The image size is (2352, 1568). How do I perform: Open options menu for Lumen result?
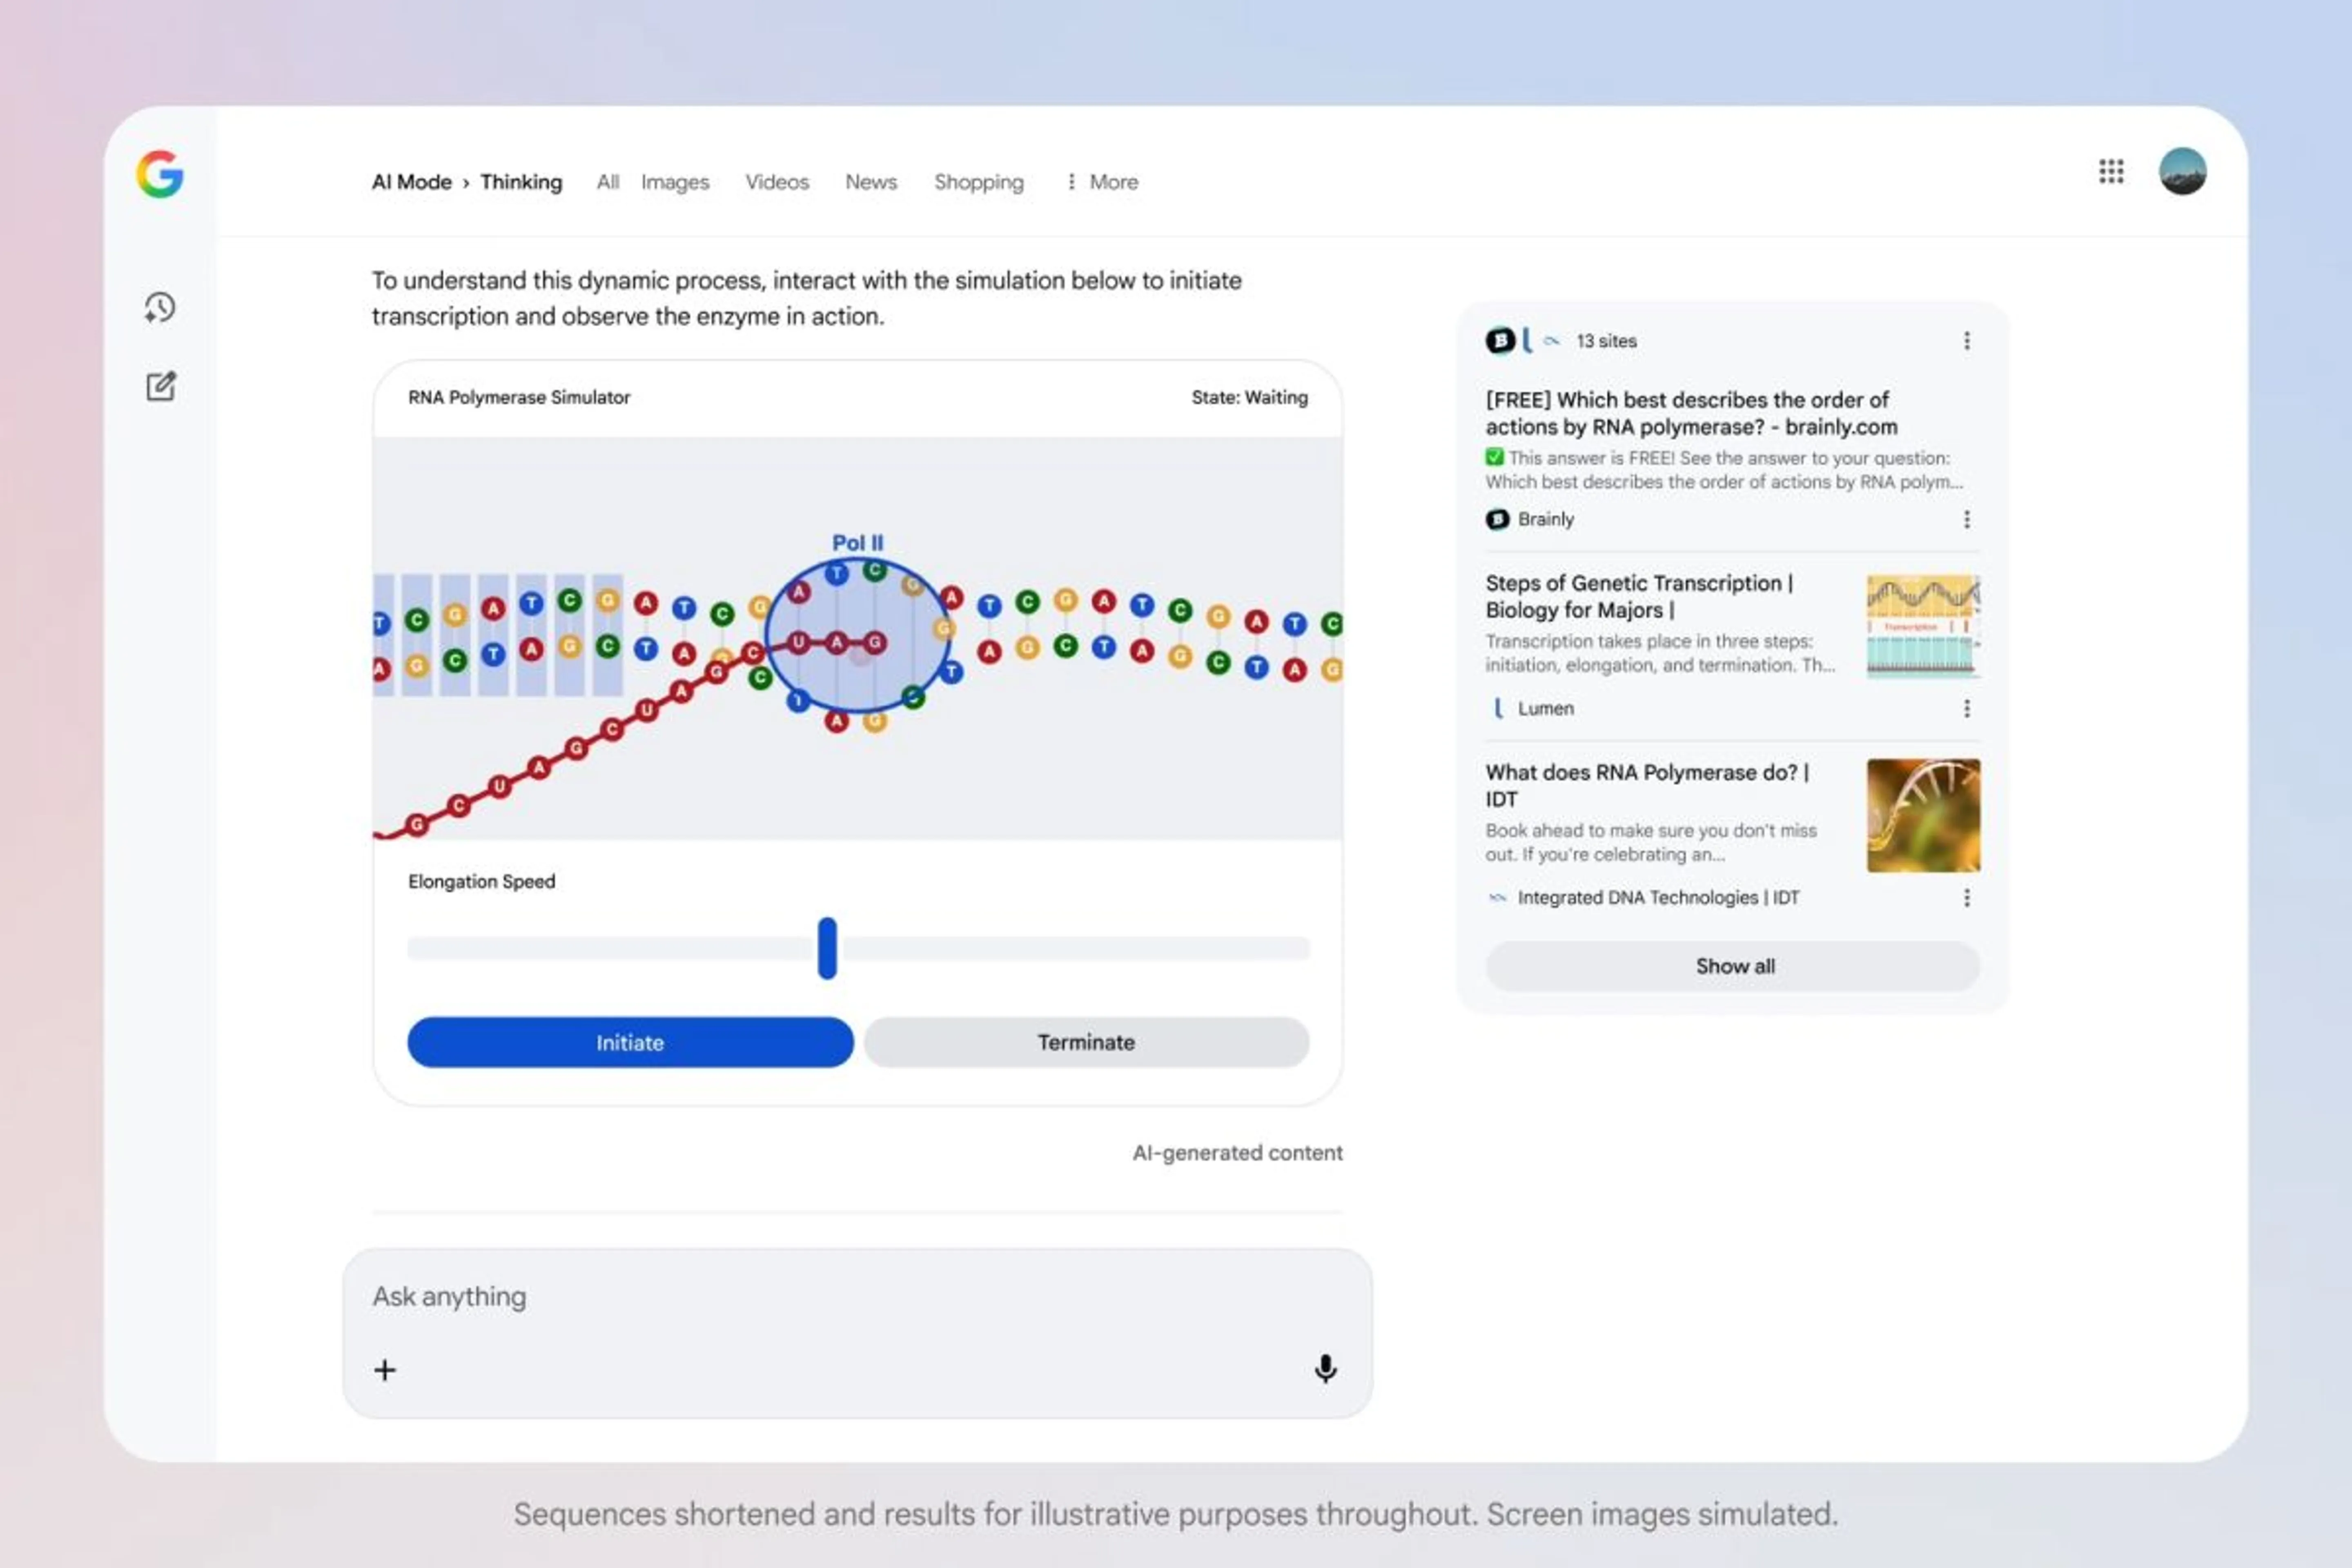click(1966, 708)
